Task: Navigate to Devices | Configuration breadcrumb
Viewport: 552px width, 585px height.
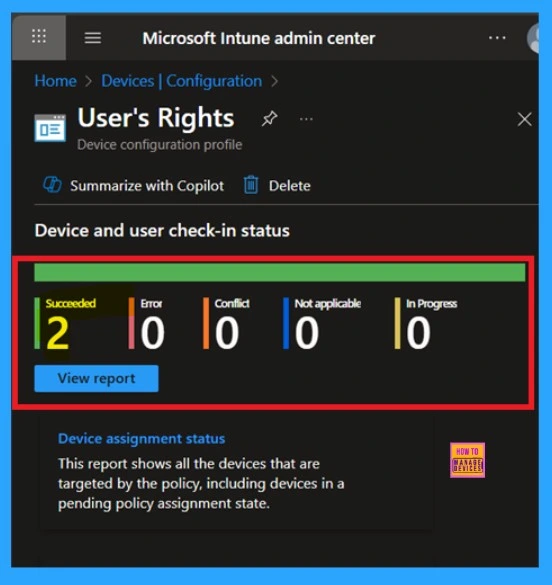Action: (x=182, y=81)
